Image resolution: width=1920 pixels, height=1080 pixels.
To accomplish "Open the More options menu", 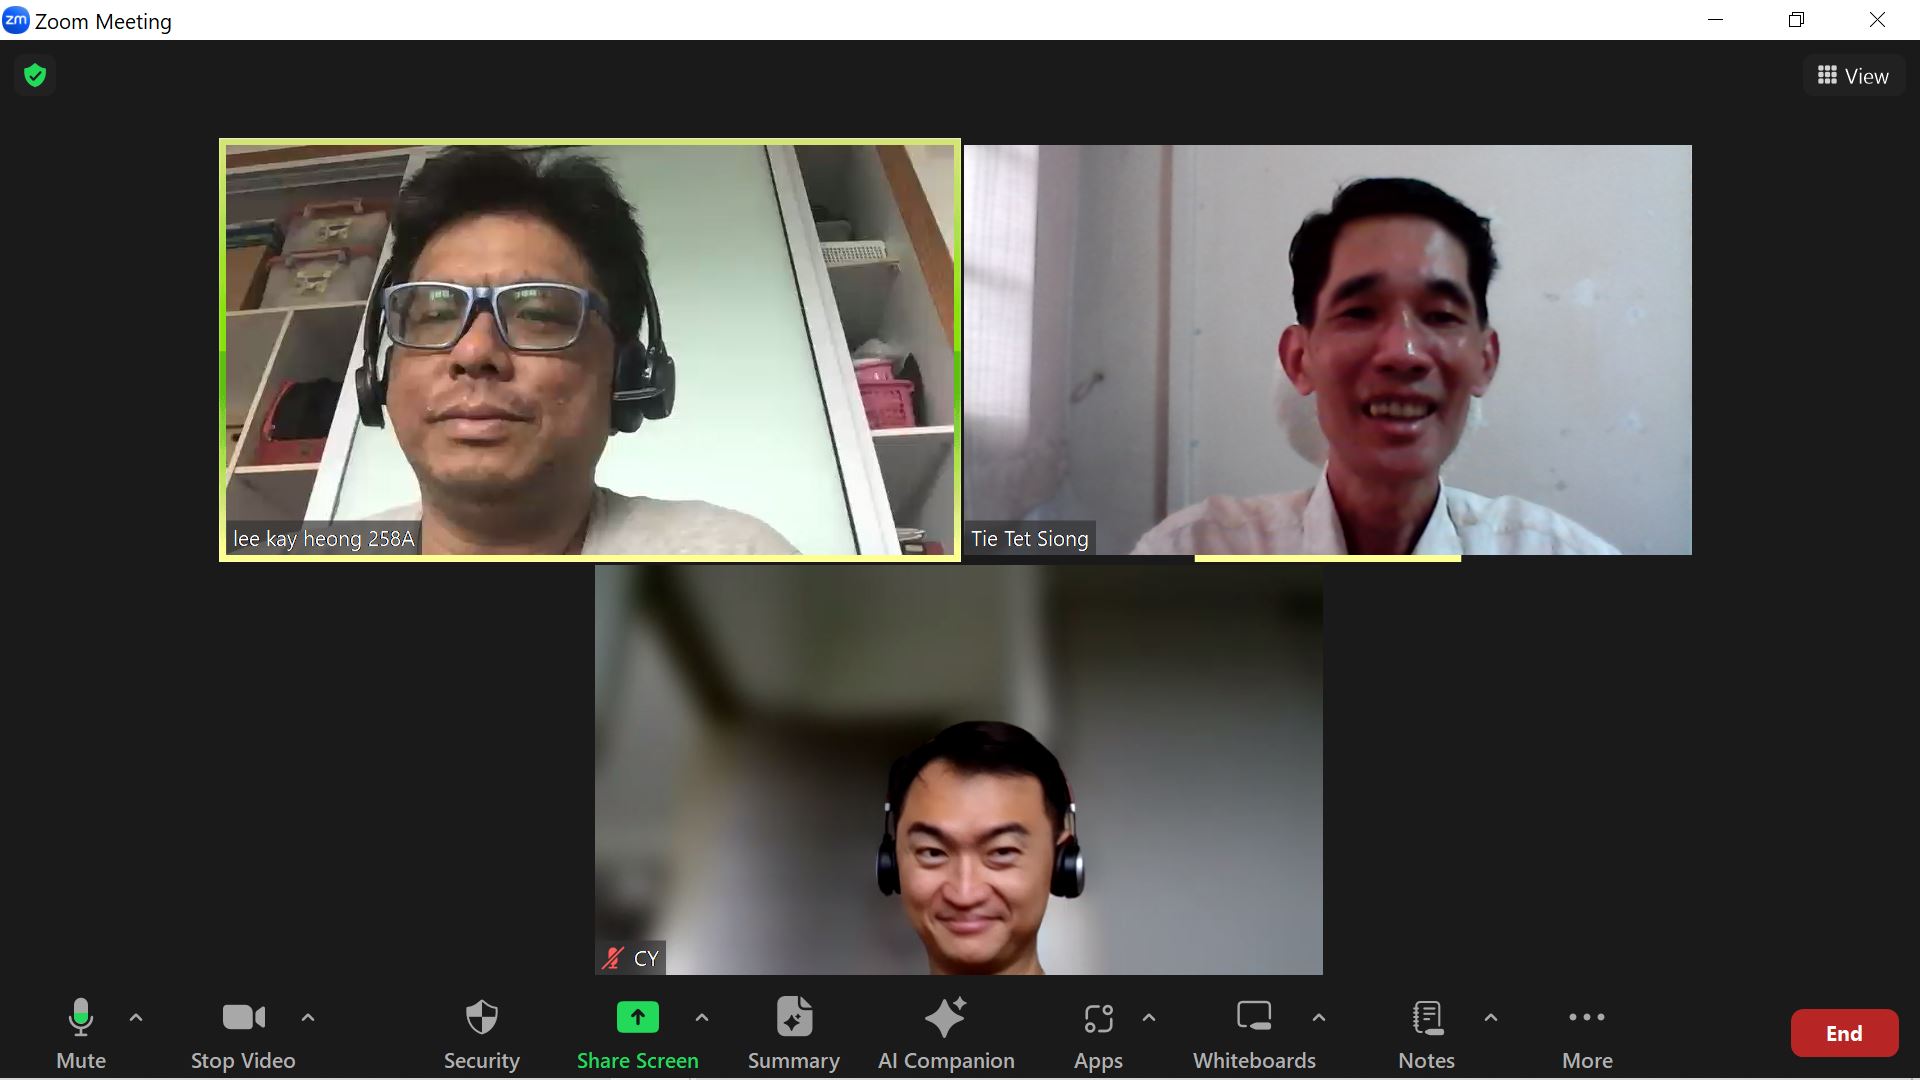I will pyautogui.click(x=1587, y=1034).
